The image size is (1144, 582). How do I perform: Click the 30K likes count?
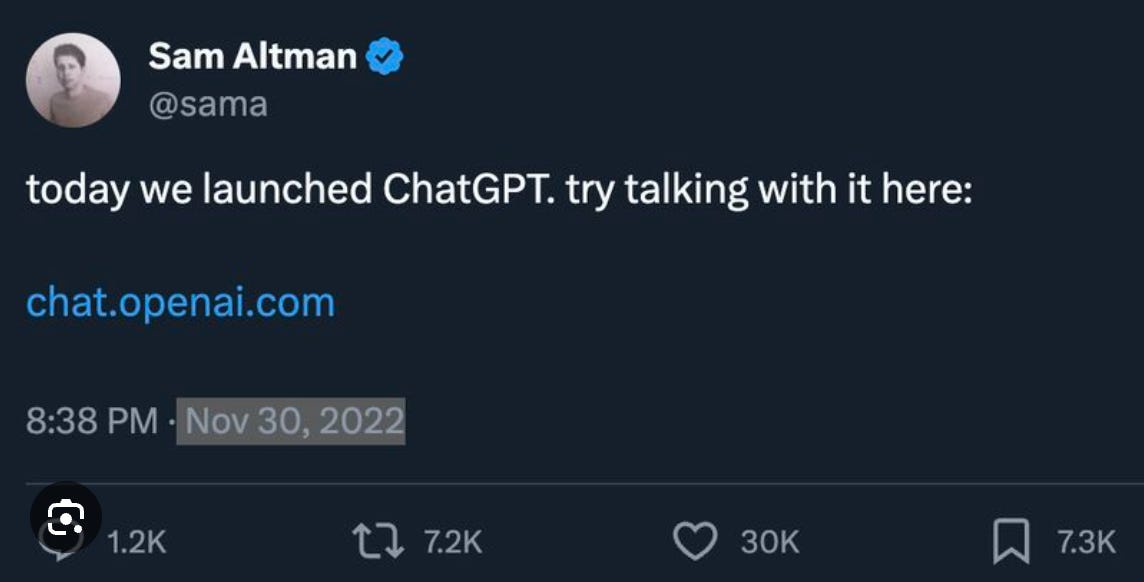tap(770, 543)
